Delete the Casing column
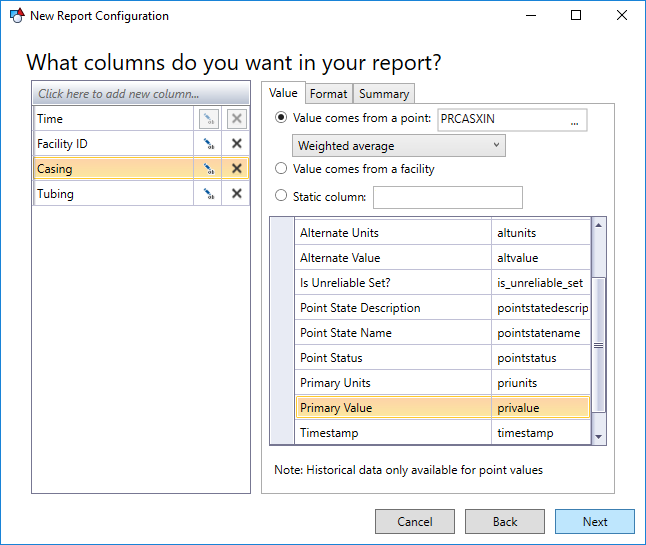Image resolution: width=646 pixels, height=545 pixels. coord(236,169)
